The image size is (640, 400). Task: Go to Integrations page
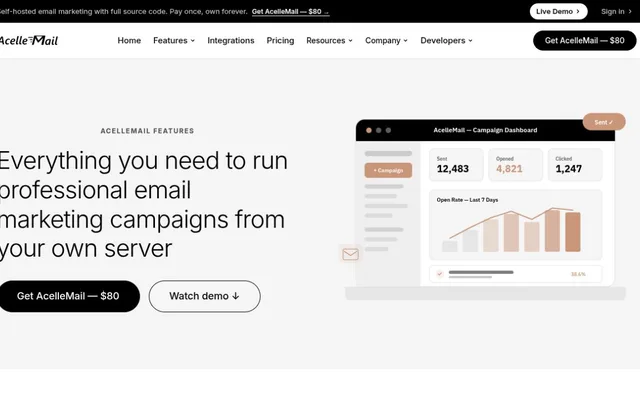coord(231,40)
